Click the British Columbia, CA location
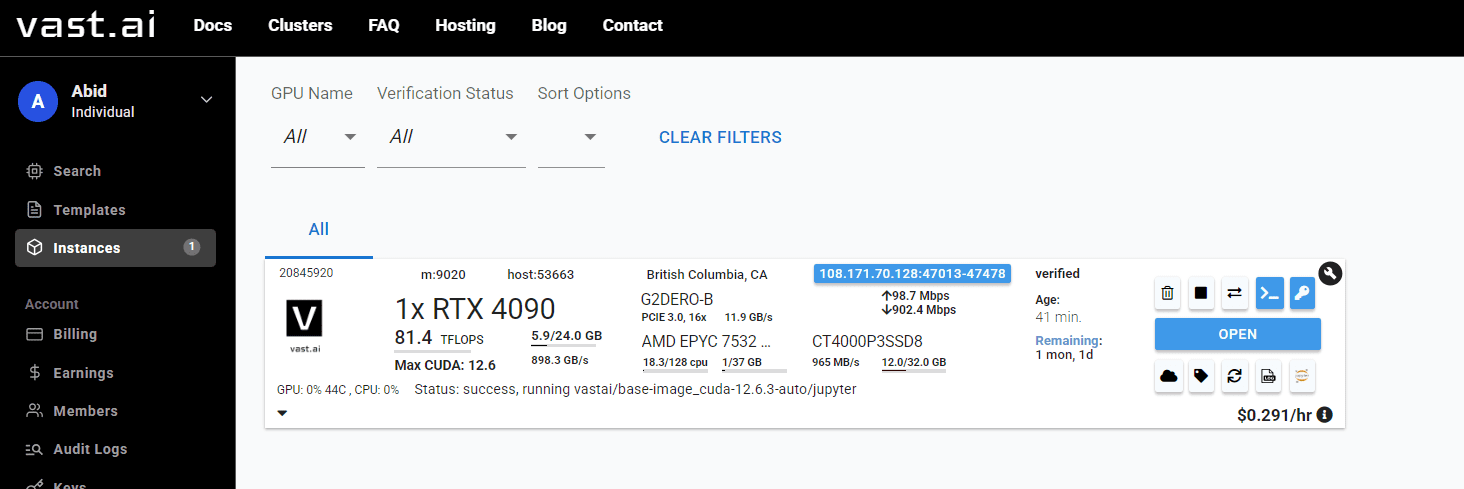This screenshot has height=489, width=1464. tap(707, 274)
